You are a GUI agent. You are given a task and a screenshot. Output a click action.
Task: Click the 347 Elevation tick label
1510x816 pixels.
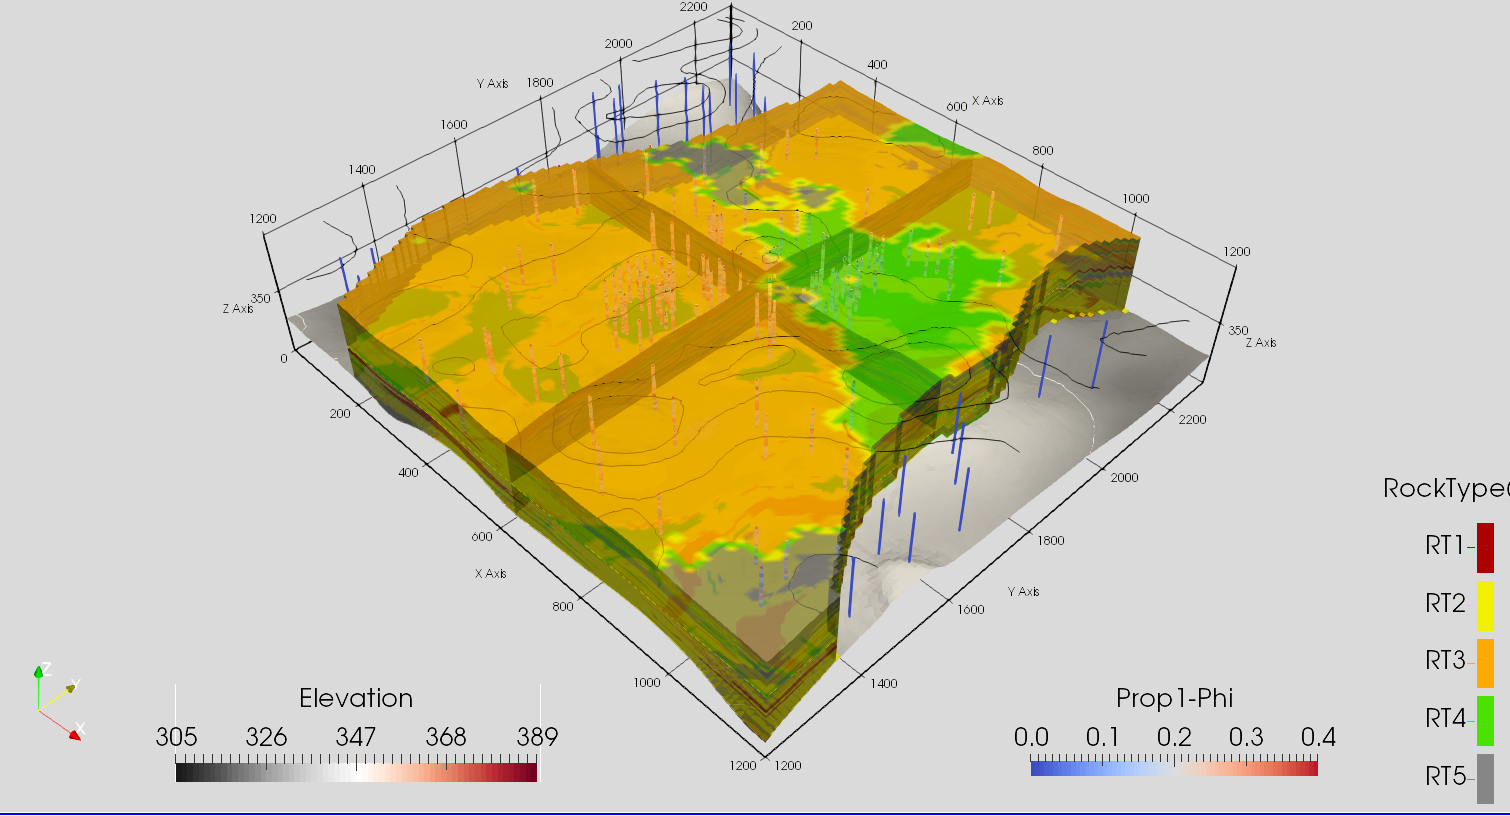click(356, 738)
